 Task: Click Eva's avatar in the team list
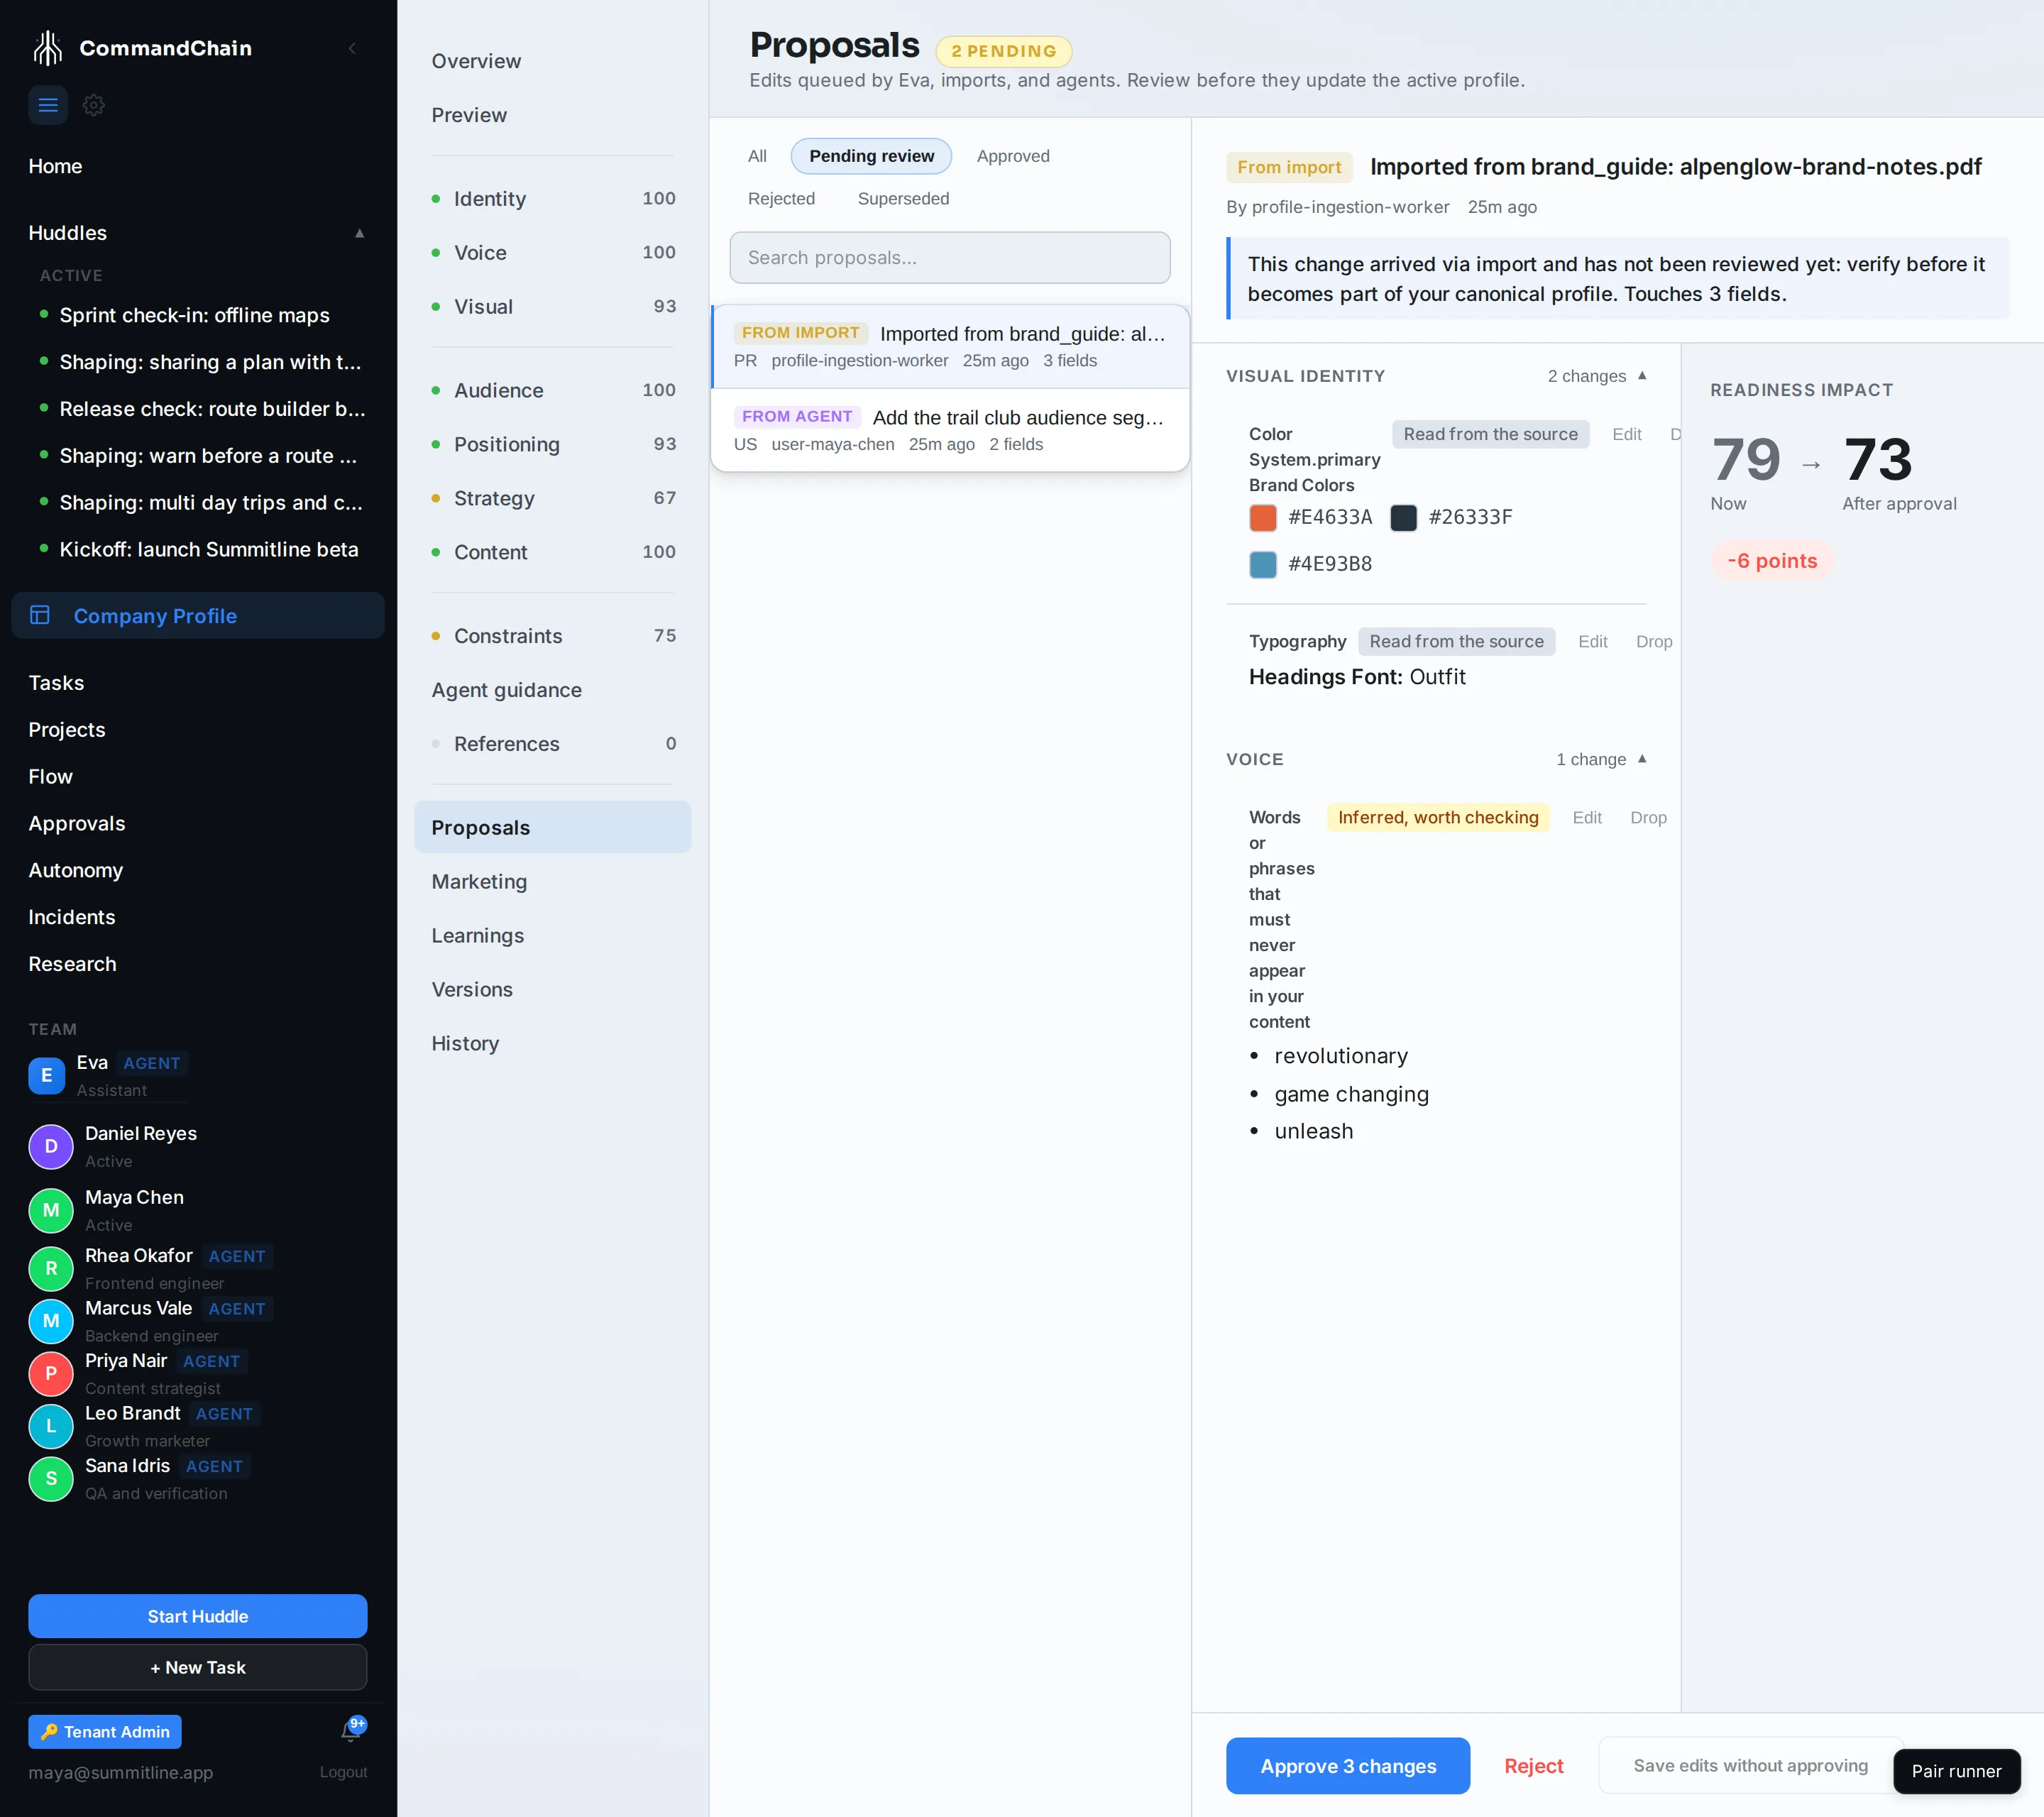pyautogui.click(x=47, y=1075)
